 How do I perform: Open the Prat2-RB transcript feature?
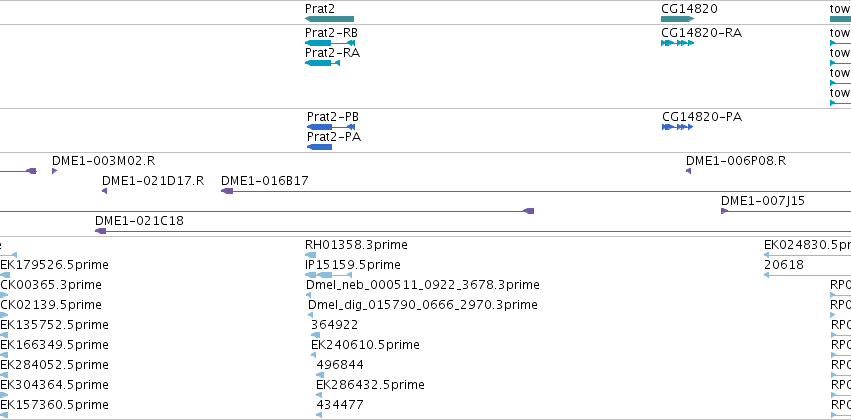[330, 43]
